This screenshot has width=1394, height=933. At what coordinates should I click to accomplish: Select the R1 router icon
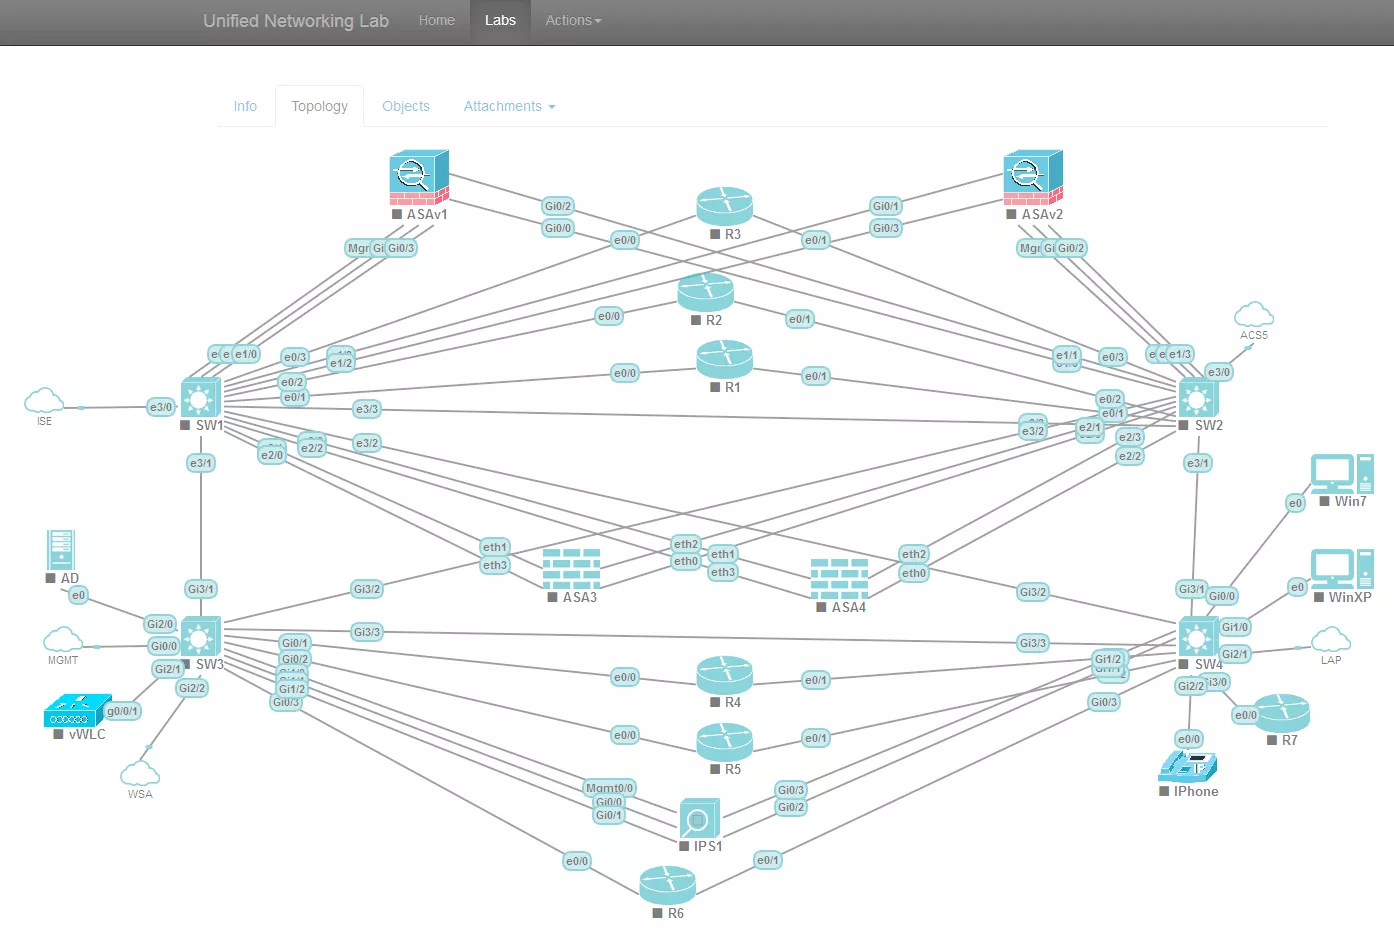click(724, 359)
